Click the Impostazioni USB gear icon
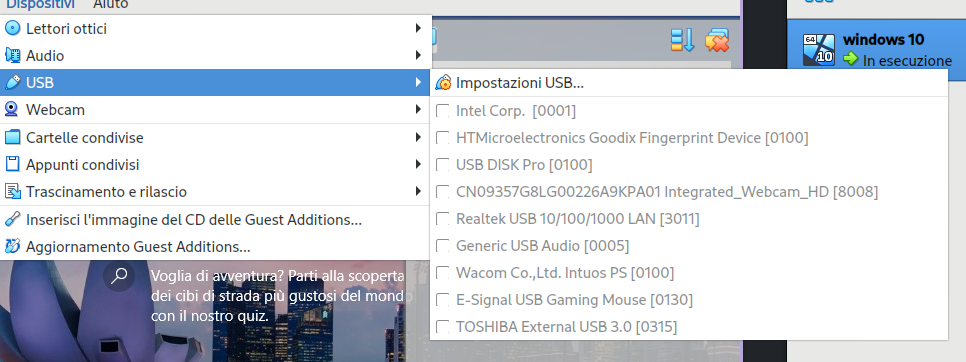 (443, 82)
